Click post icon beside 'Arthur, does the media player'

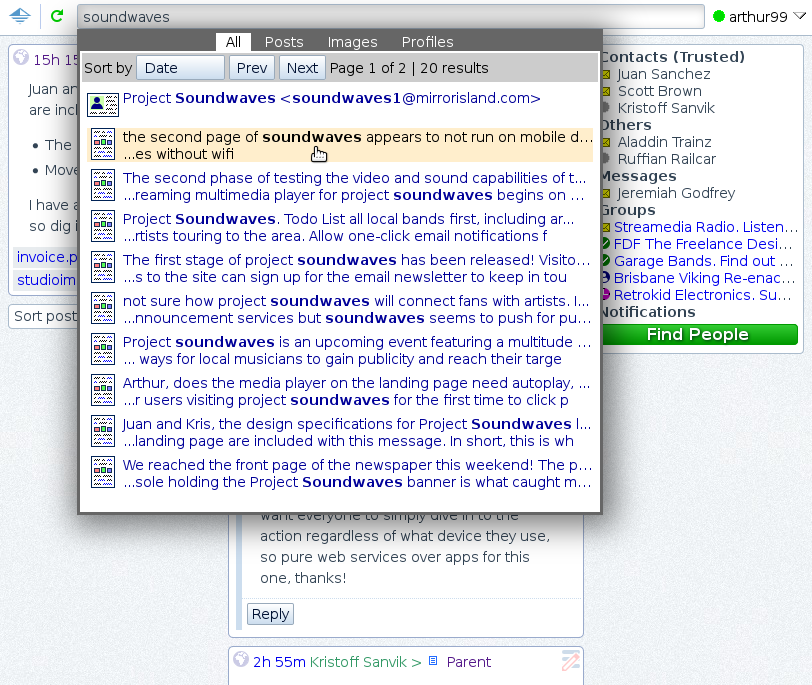click(103, 390)
